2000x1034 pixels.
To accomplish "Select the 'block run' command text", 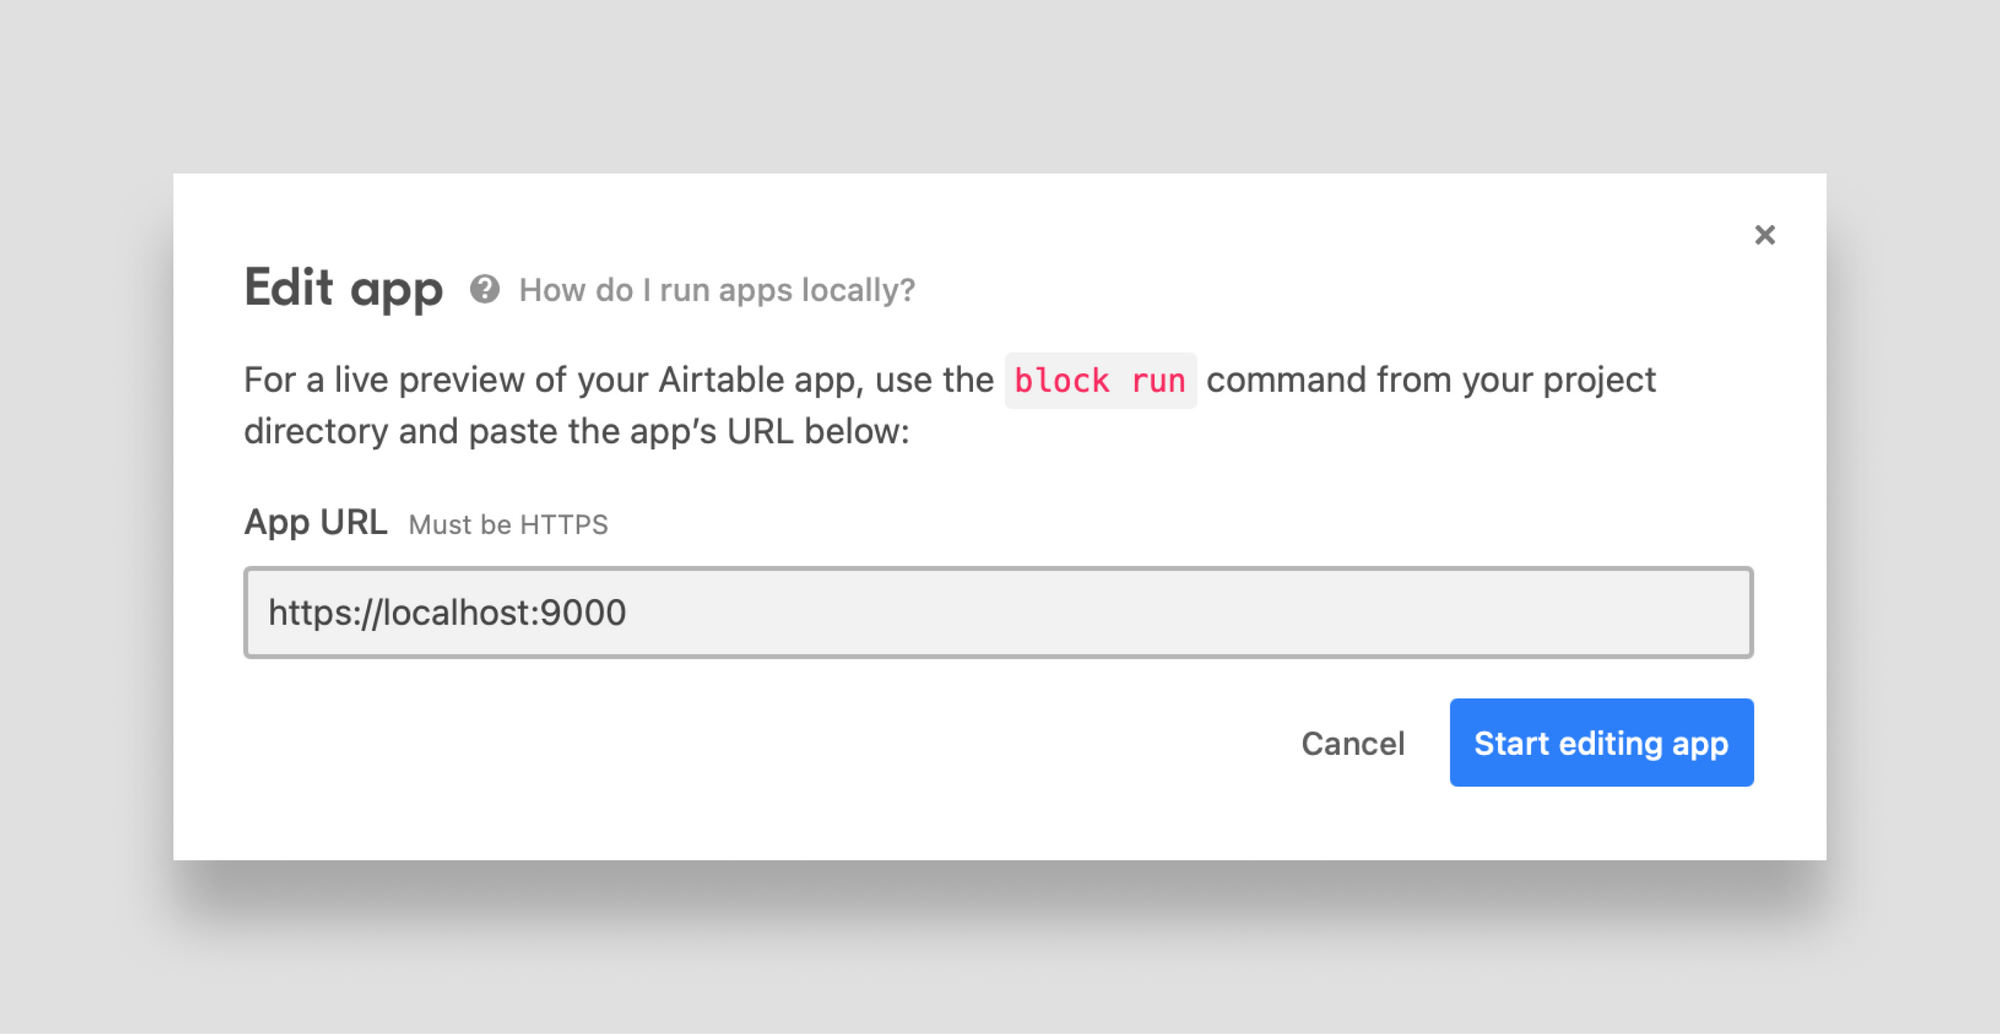I will click(1100, 381).
